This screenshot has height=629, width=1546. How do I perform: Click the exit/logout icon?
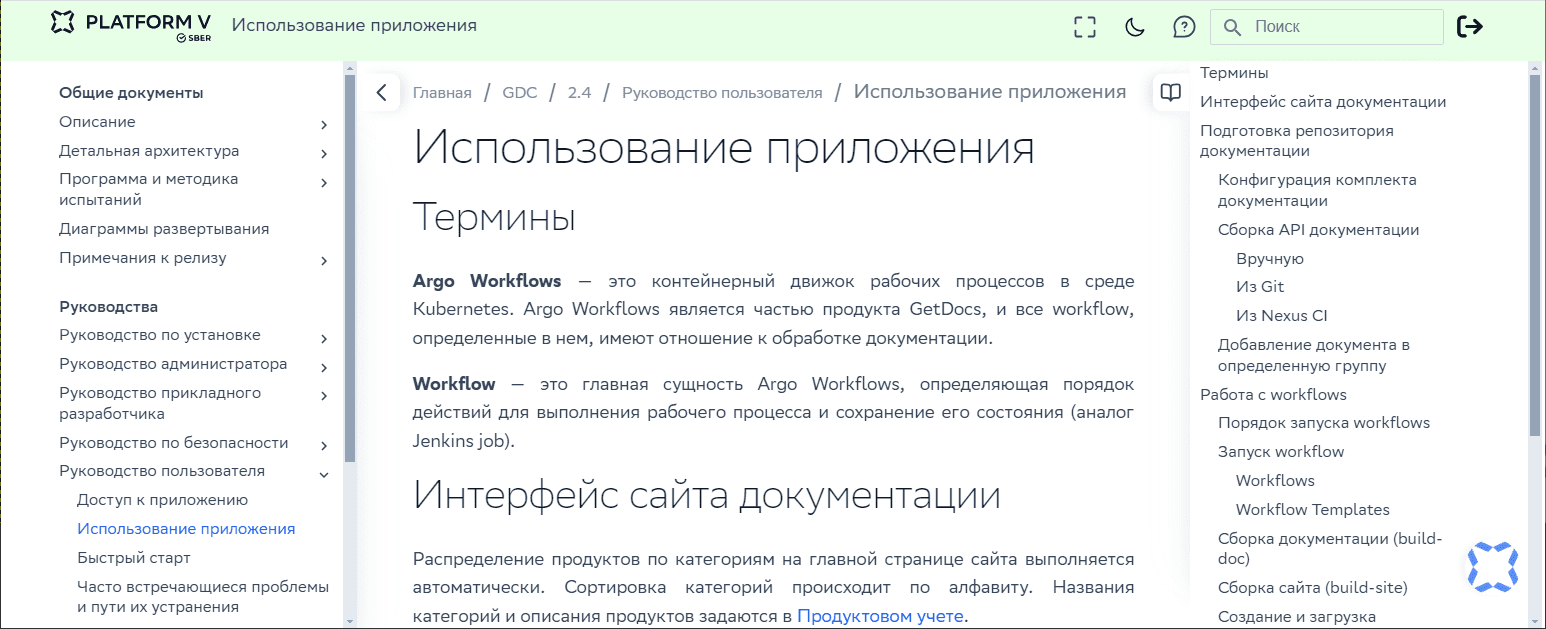pyautogui.click(x=1471, y=27)
